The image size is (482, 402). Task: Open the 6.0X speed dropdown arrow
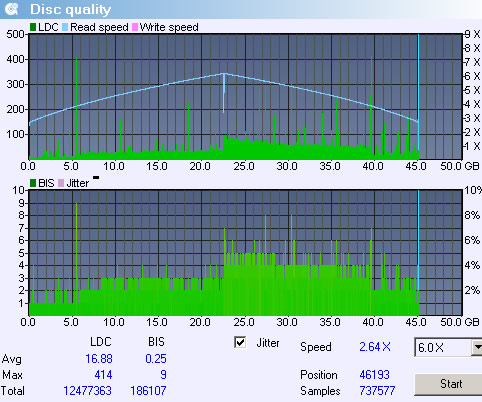477,347
